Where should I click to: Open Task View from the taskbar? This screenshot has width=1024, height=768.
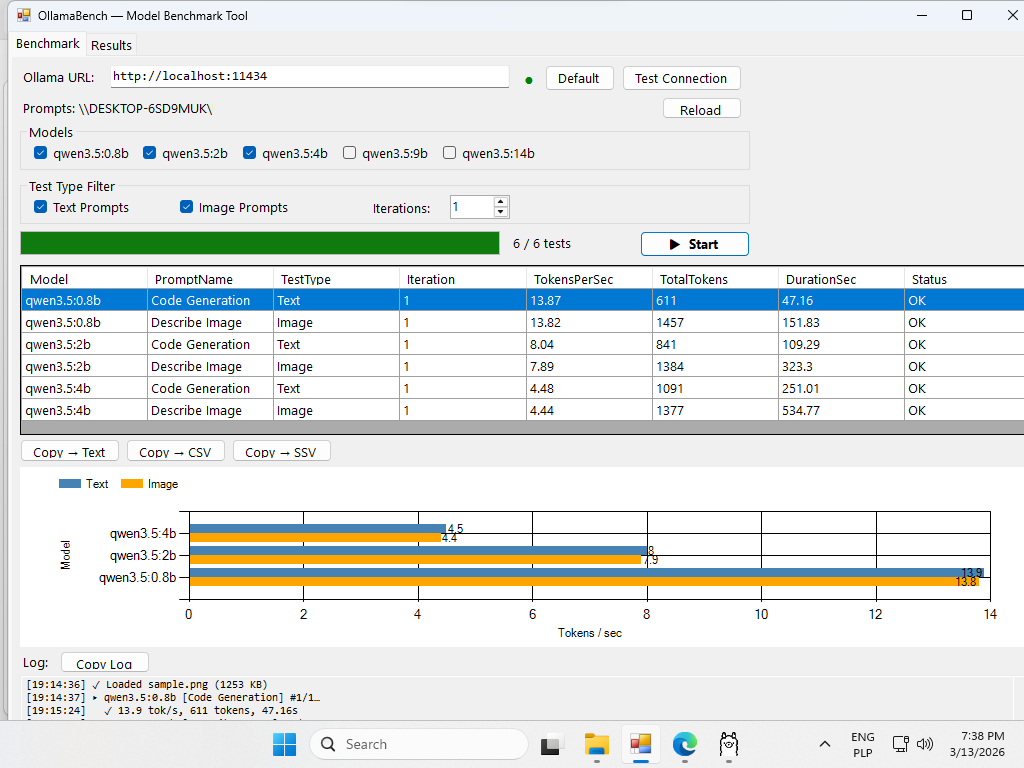[x=552, y=744]
